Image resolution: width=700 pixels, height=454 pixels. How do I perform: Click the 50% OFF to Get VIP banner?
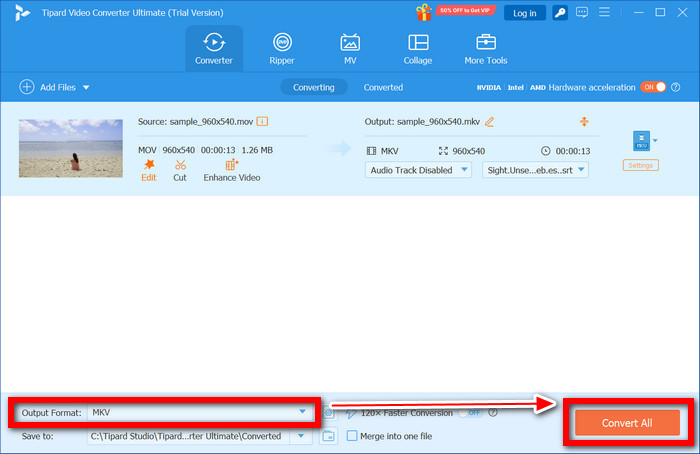465,10
